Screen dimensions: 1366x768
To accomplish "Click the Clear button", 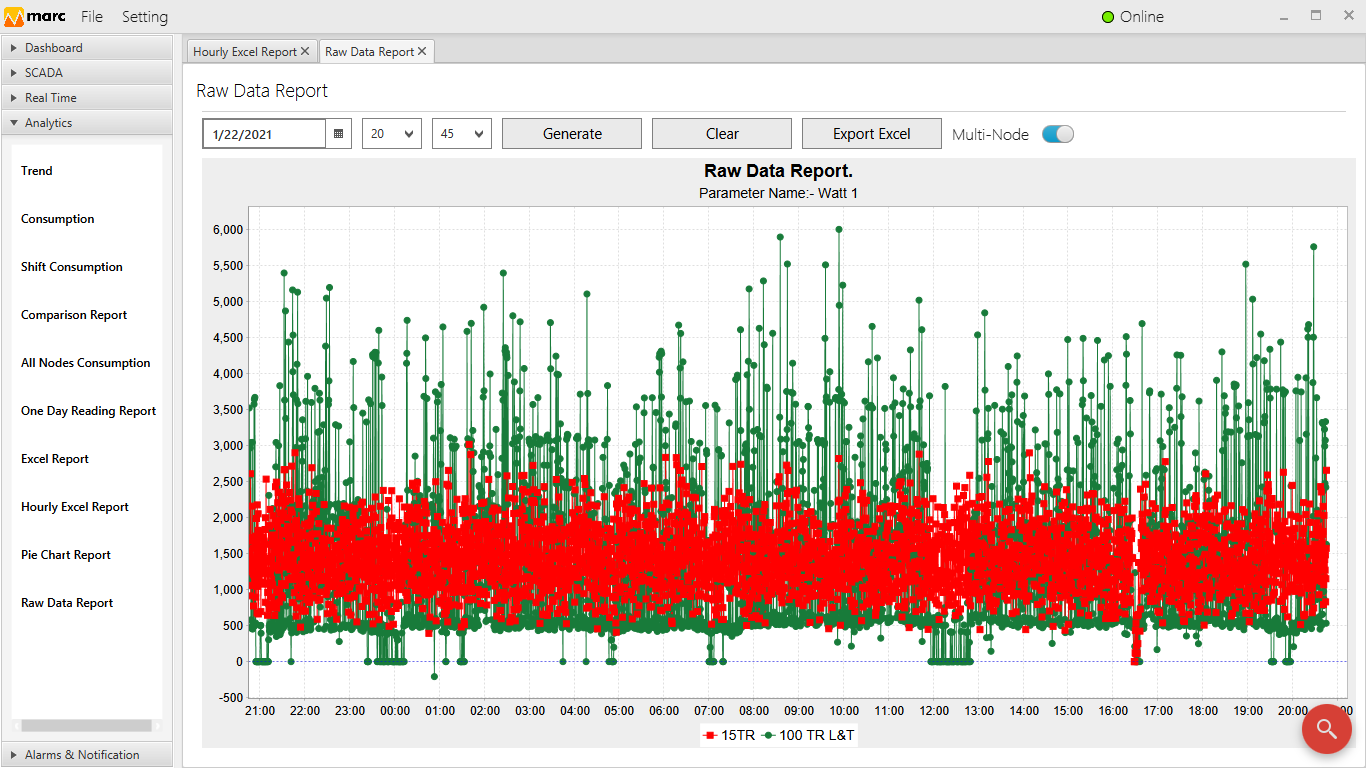I will [x=722, y=134].
